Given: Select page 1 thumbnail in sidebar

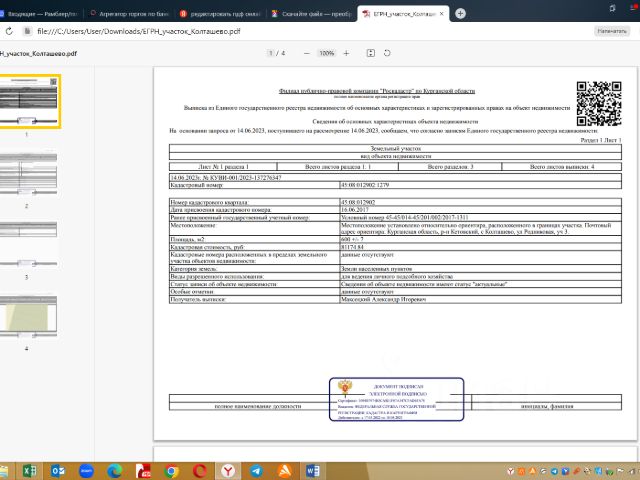Looking at the screenshot, I should pos(29,101).
